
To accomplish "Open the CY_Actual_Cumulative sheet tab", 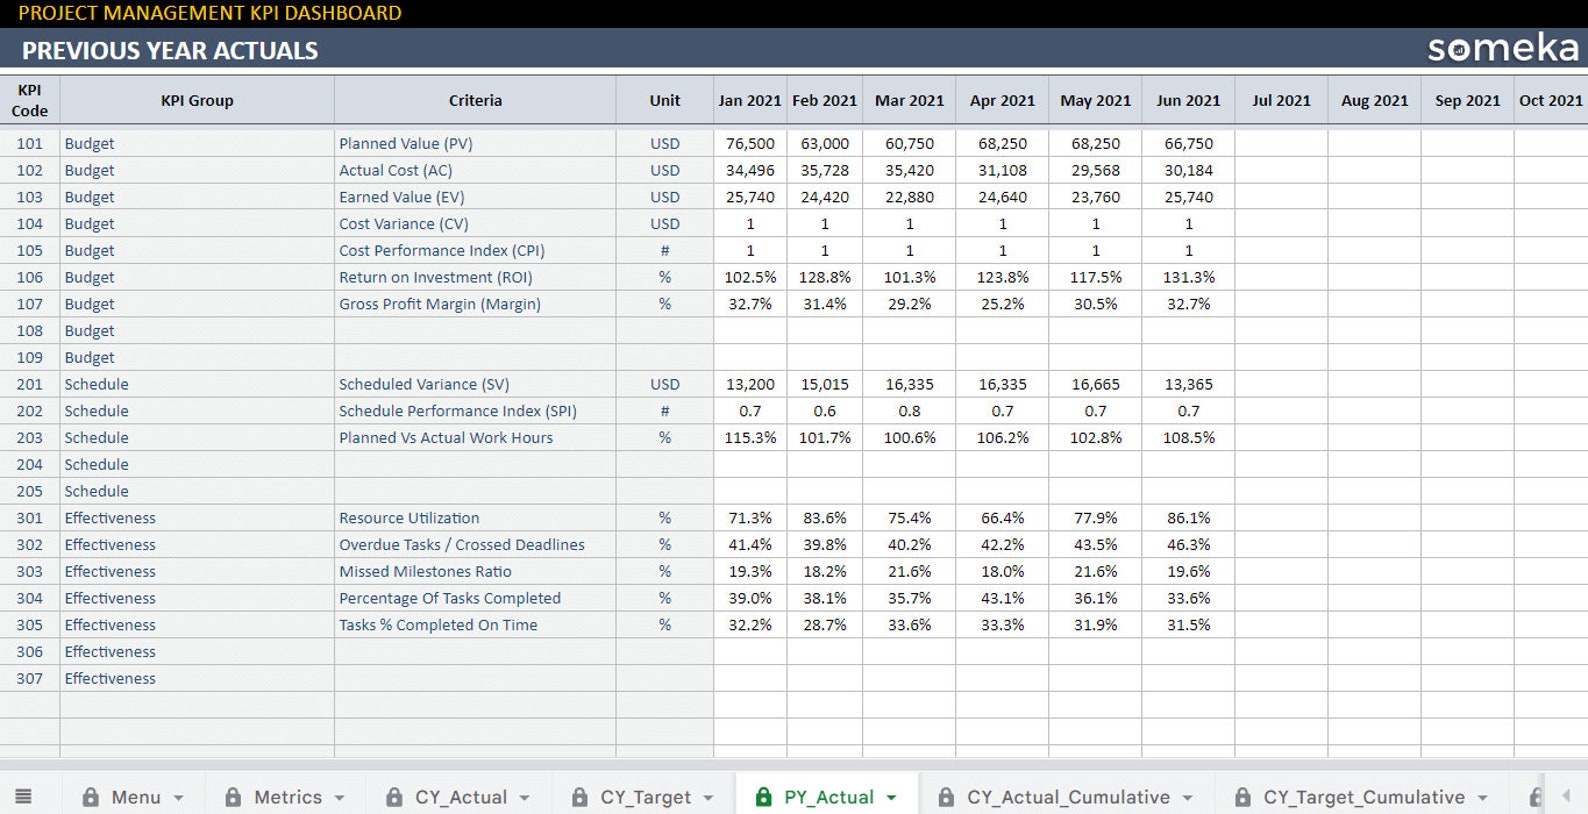I will 1066,797.
